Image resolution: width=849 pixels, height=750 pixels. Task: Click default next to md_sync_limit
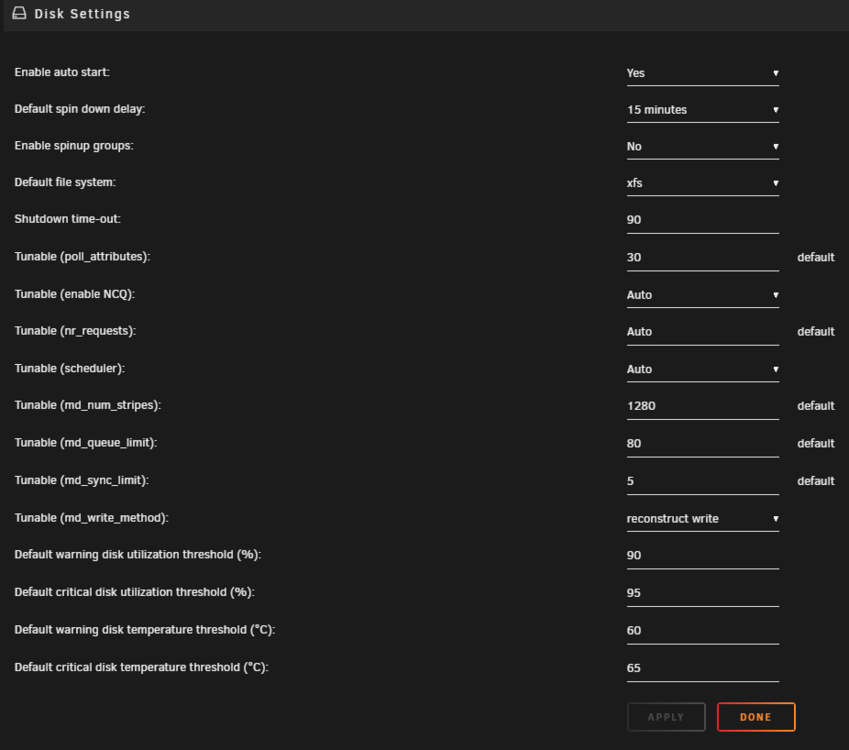click(815, 481)
